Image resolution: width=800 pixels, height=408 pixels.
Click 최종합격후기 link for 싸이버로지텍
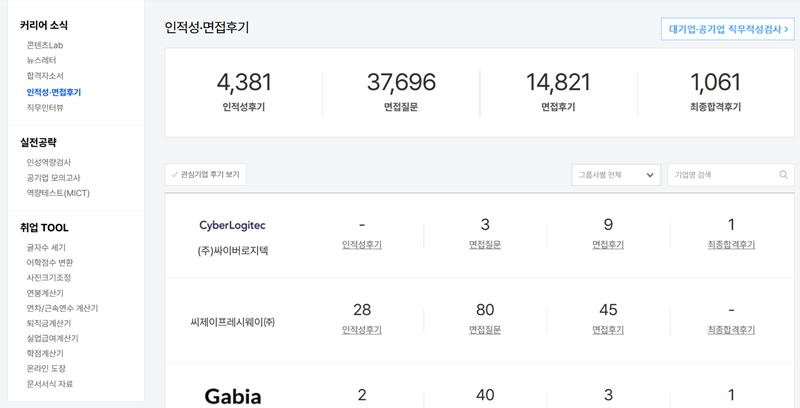731,245
